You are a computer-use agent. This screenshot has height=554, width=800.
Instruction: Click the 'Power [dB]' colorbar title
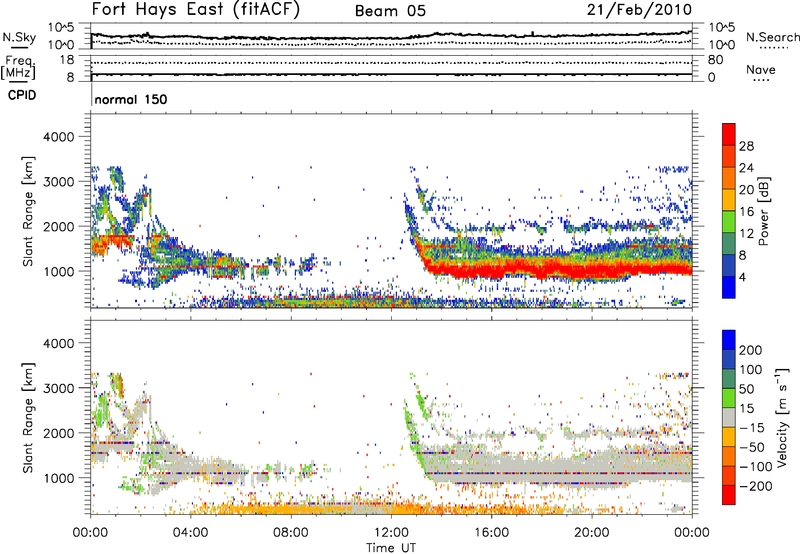[764, 211]
